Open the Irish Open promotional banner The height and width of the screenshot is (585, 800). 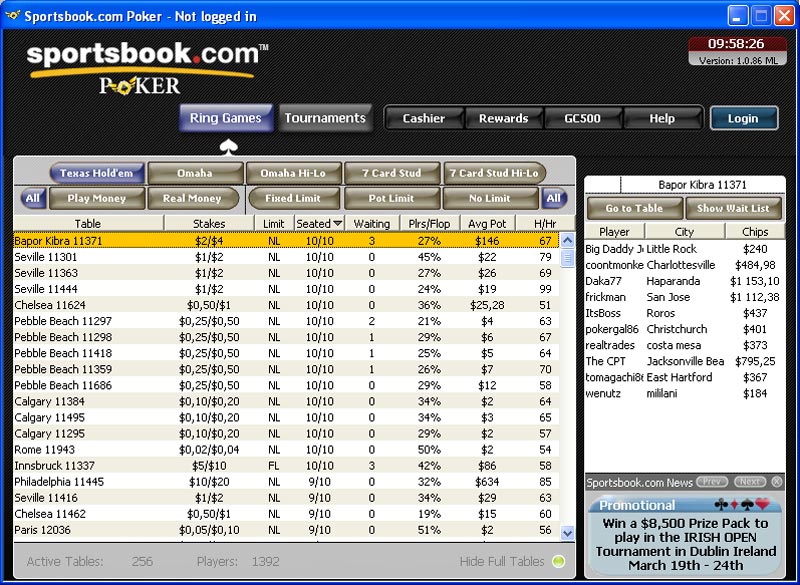[x=685, y=536]
